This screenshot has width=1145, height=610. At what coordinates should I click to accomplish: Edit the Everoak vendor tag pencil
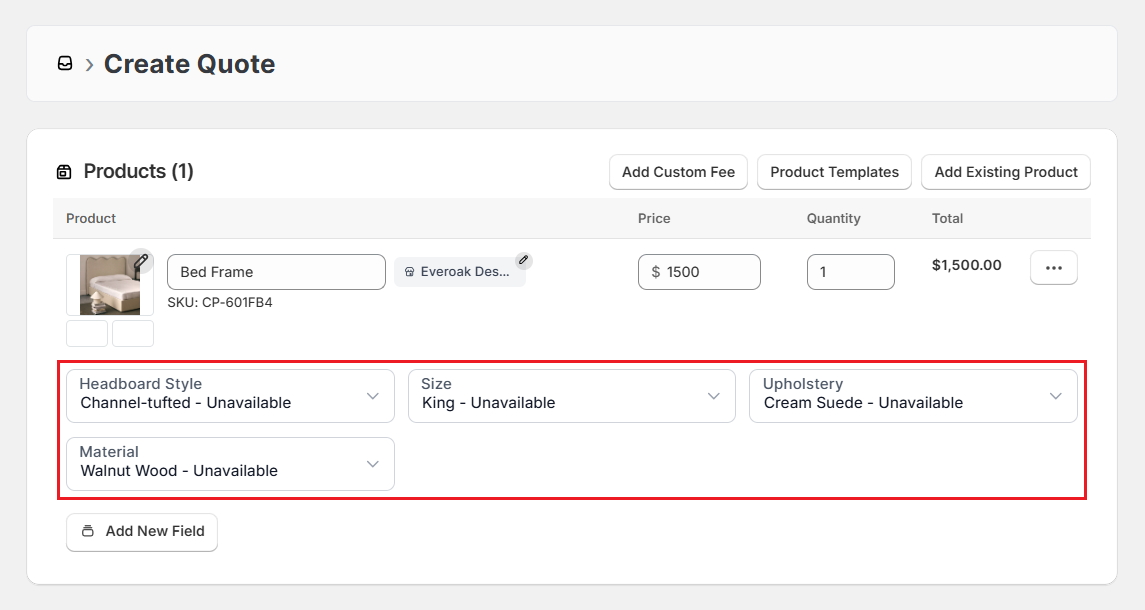[x=524, y=260]
